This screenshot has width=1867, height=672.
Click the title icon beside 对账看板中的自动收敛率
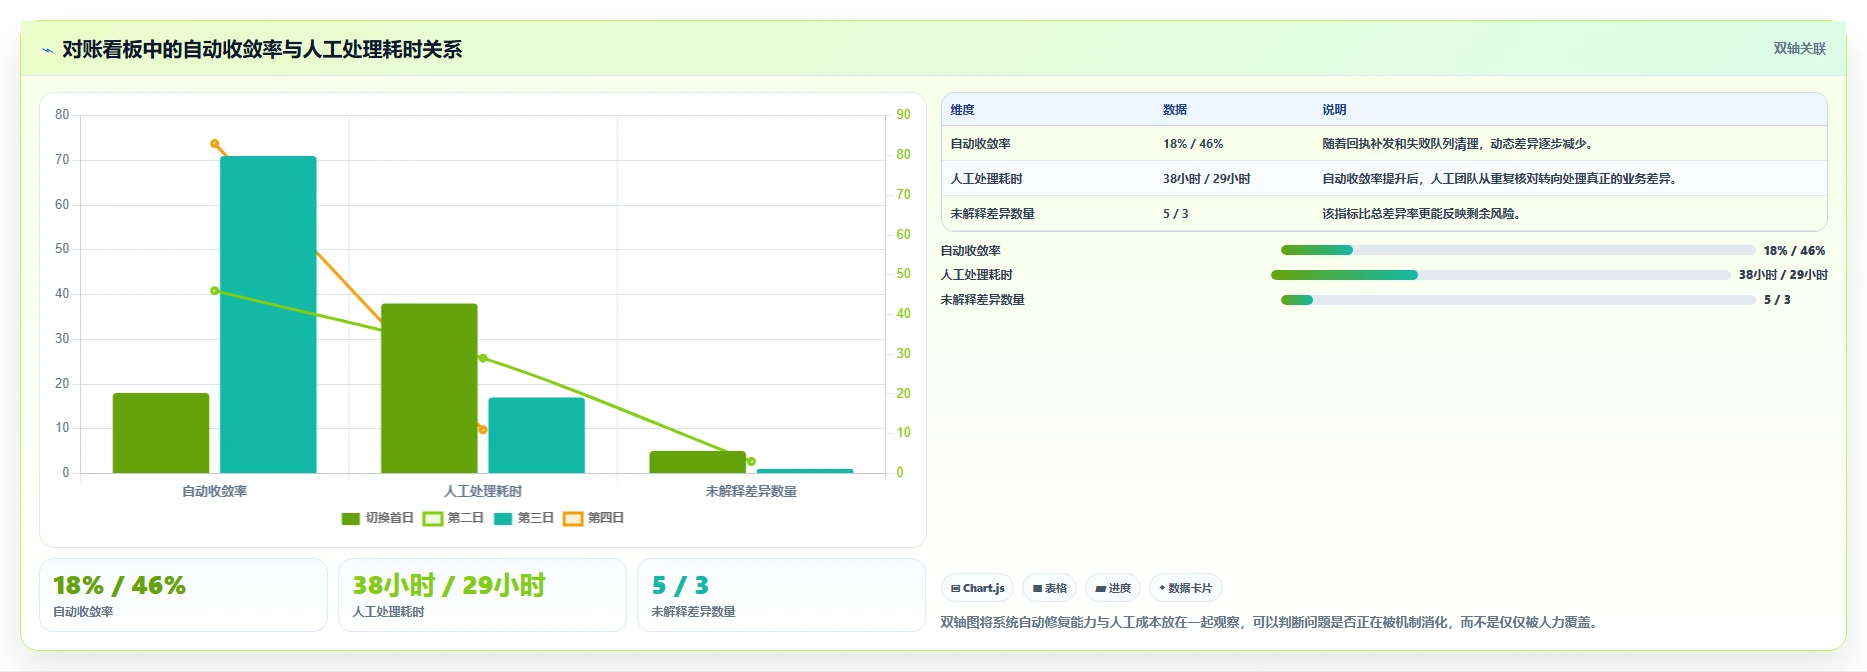[47, 50]
